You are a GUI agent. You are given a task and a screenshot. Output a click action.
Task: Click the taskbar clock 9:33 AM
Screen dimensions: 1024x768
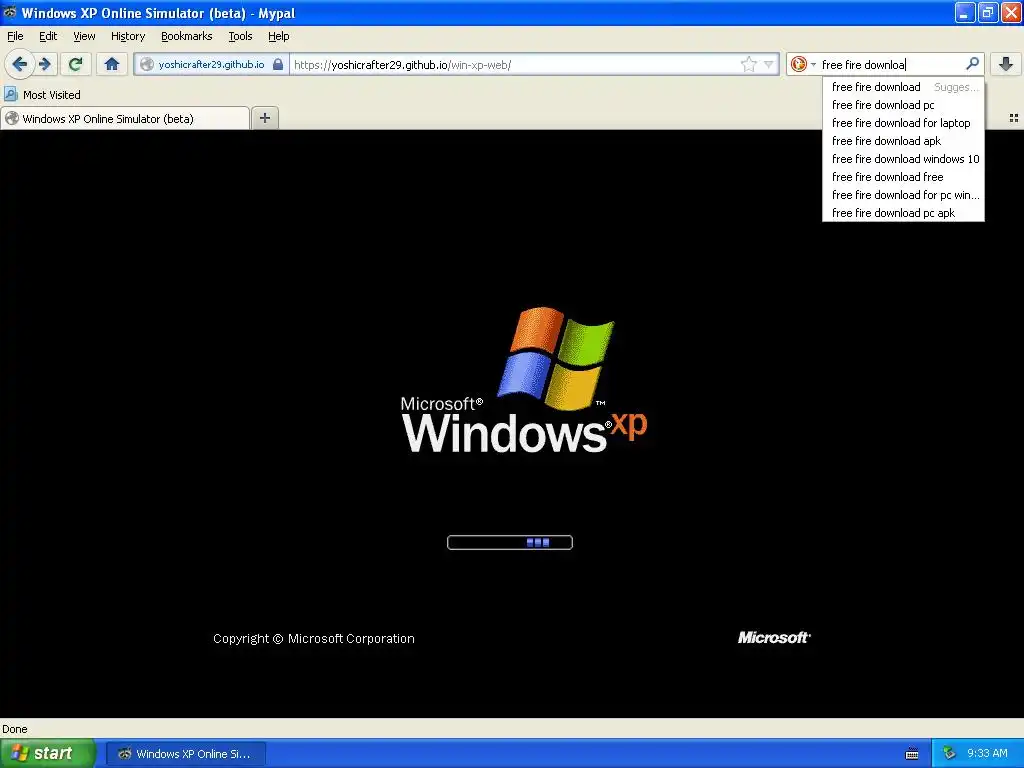click(x=987, y=753)
